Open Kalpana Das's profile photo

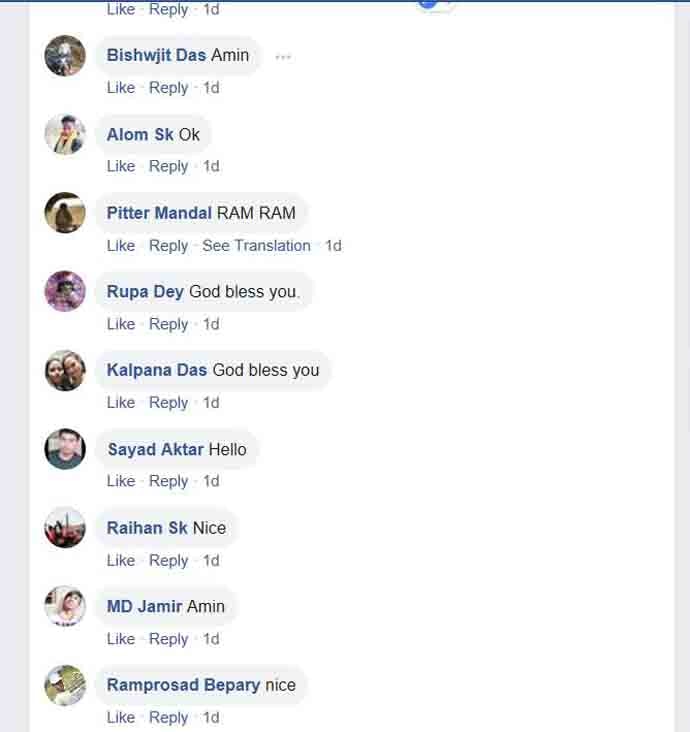(65, 371)
